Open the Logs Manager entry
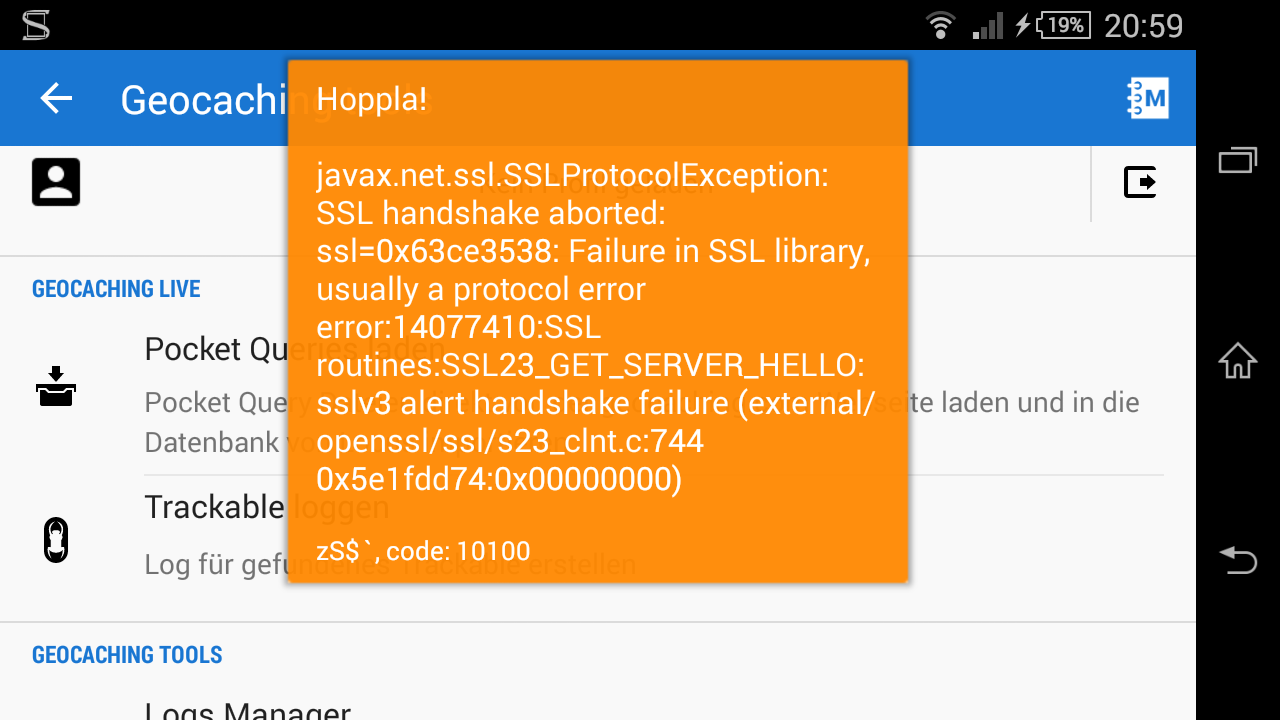This screenshot has height=720, width=1280. 247,710
